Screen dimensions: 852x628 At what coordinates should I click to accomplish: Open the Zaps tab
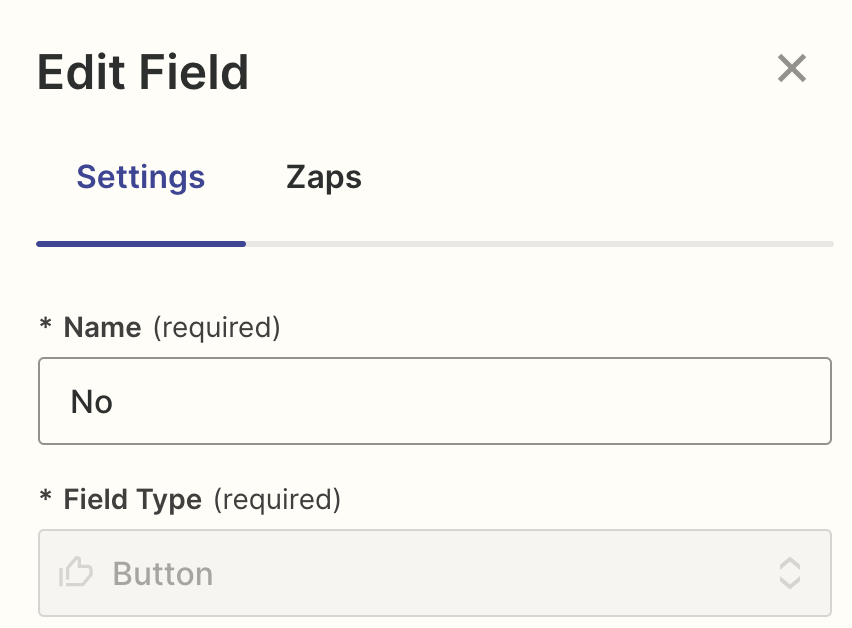coord(324,178)
